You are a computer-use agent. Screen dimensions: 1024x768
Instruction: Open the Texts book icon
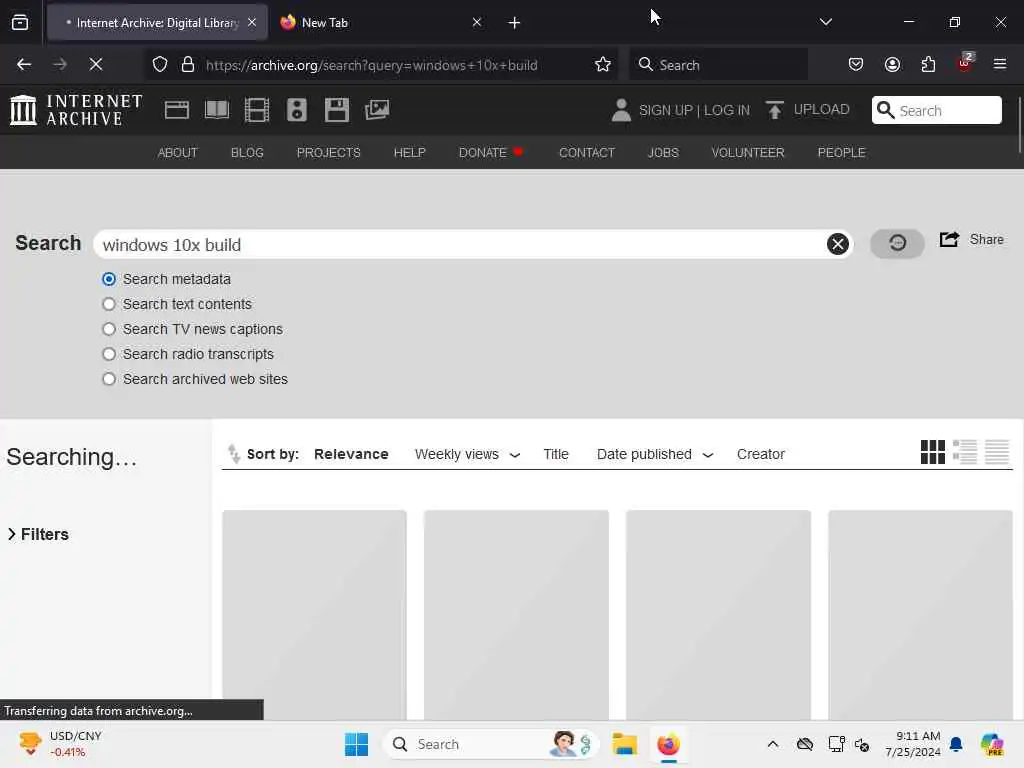point(217,110)
